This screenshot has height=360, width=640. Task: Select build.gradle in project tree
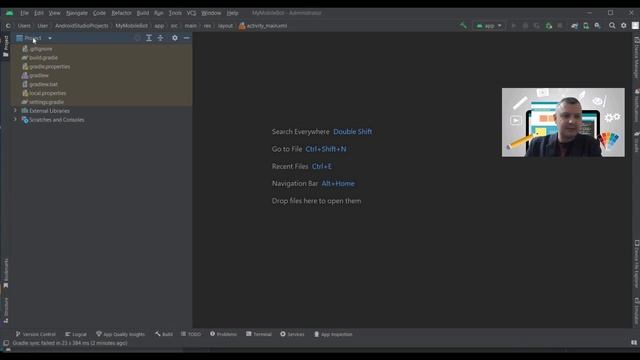[x=43, y=58]
